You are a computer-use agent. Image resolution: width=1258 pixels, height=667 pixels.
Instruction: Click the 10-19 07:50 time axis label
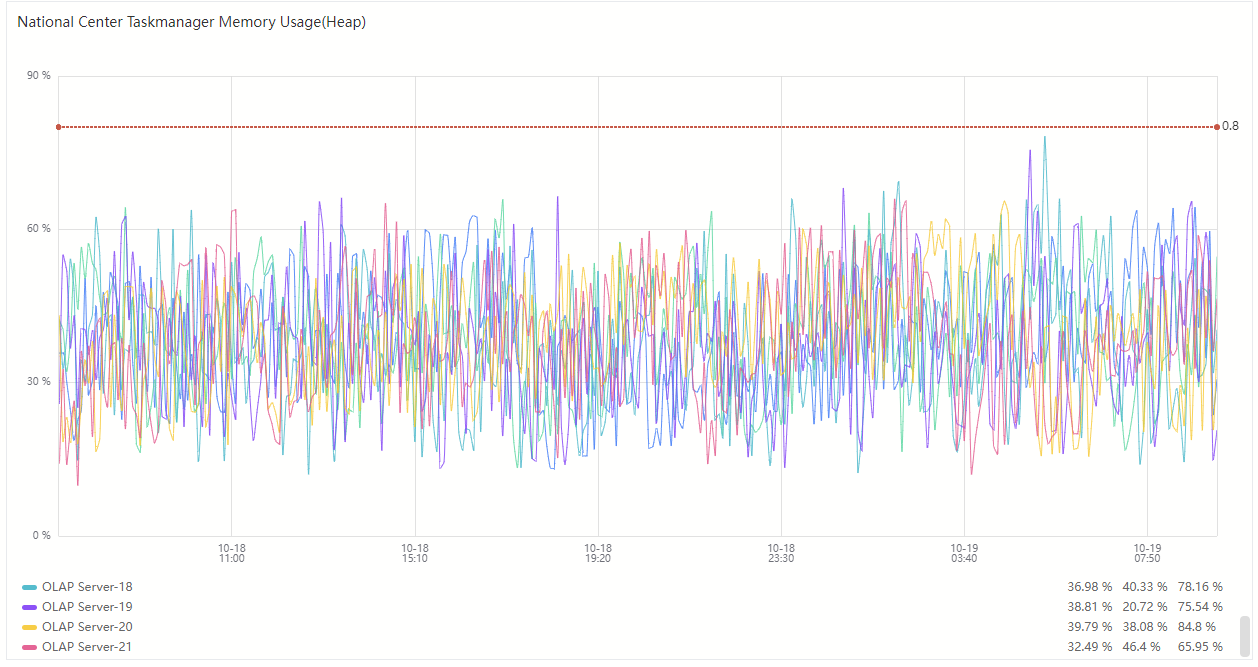[x=1147, y=553]
